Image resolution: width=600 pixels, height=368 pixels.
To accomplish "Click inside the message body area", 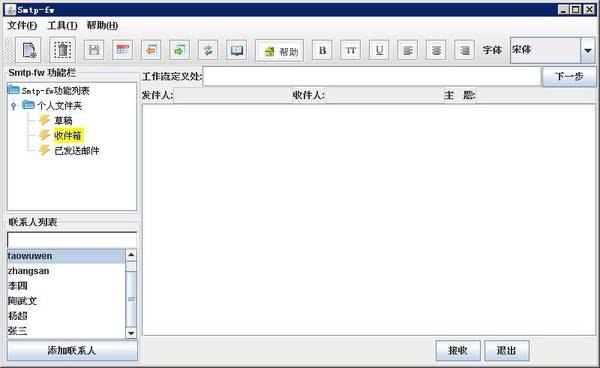I will (369, 220).
